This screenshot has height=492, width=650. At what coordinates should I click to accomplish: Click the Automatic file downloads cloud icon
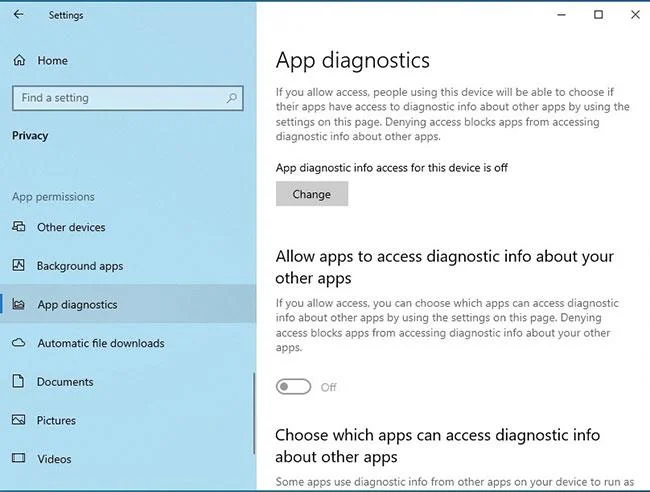coord(19,343)
